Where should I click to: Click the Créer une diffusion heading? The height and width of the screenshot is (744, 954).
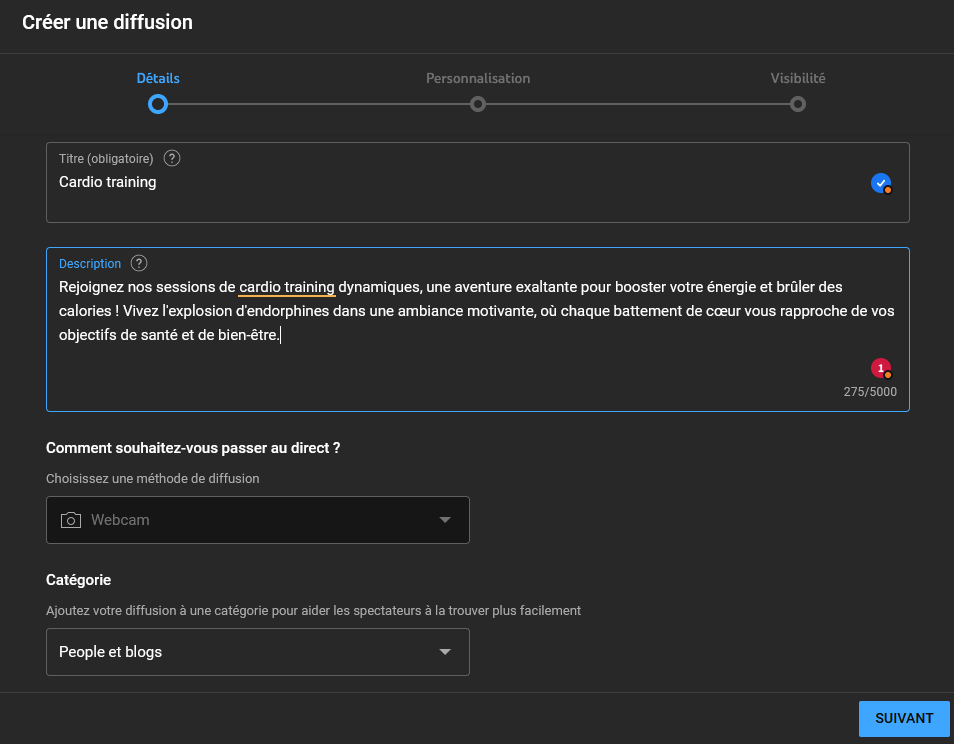(108, 23)
